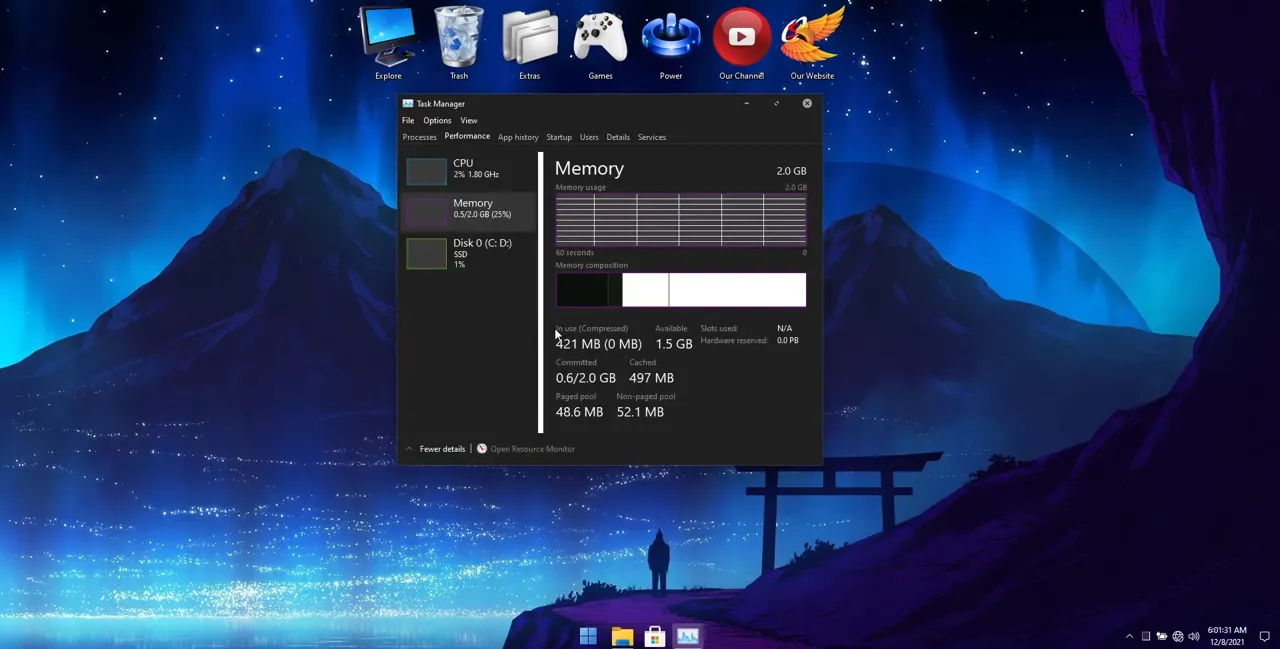Open Microsoft Store from the taskbar

point(655,636)
